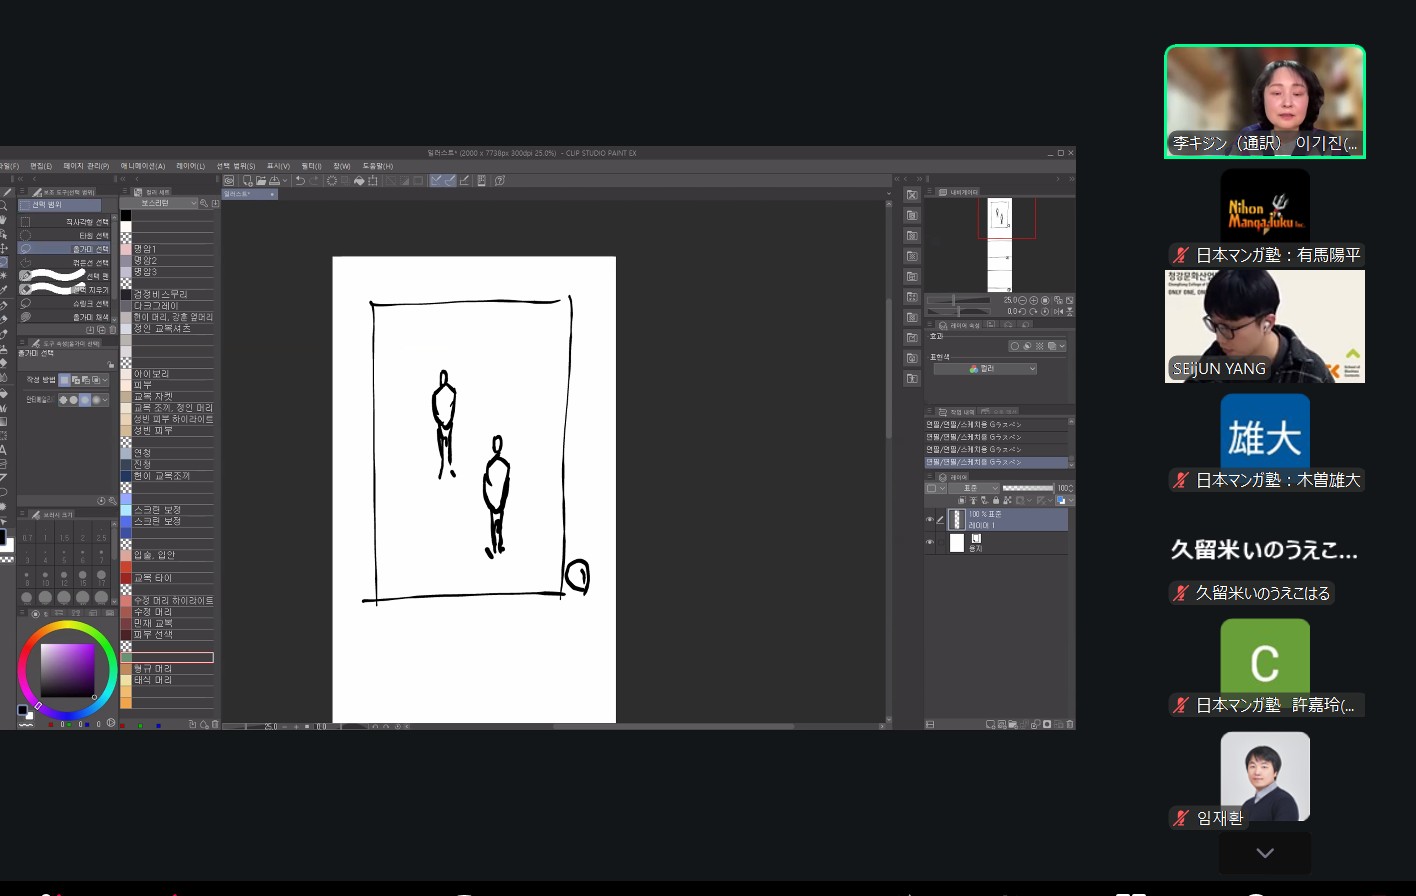Click the Save icon in the top toolbar
Image resolution: width=1416 pixels, height=896 pixels.
(x=274, y=181)
